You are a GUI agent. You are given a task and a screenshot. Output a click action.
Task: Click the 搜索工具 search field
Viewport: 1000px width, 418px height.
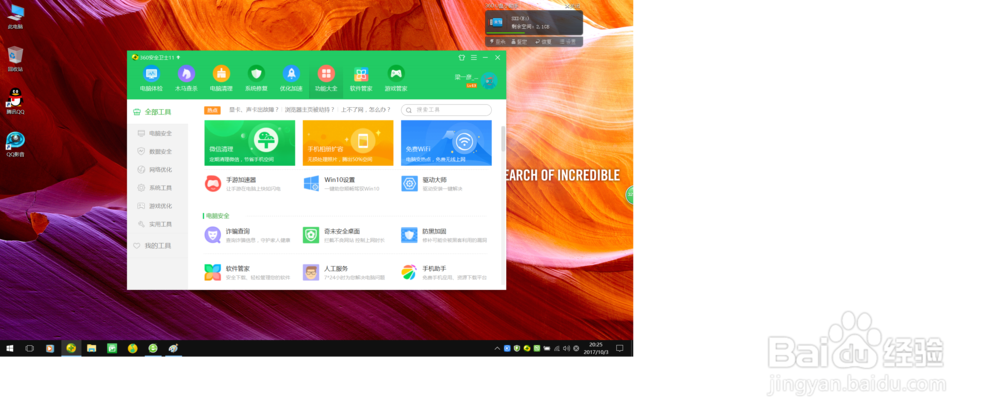446,110
